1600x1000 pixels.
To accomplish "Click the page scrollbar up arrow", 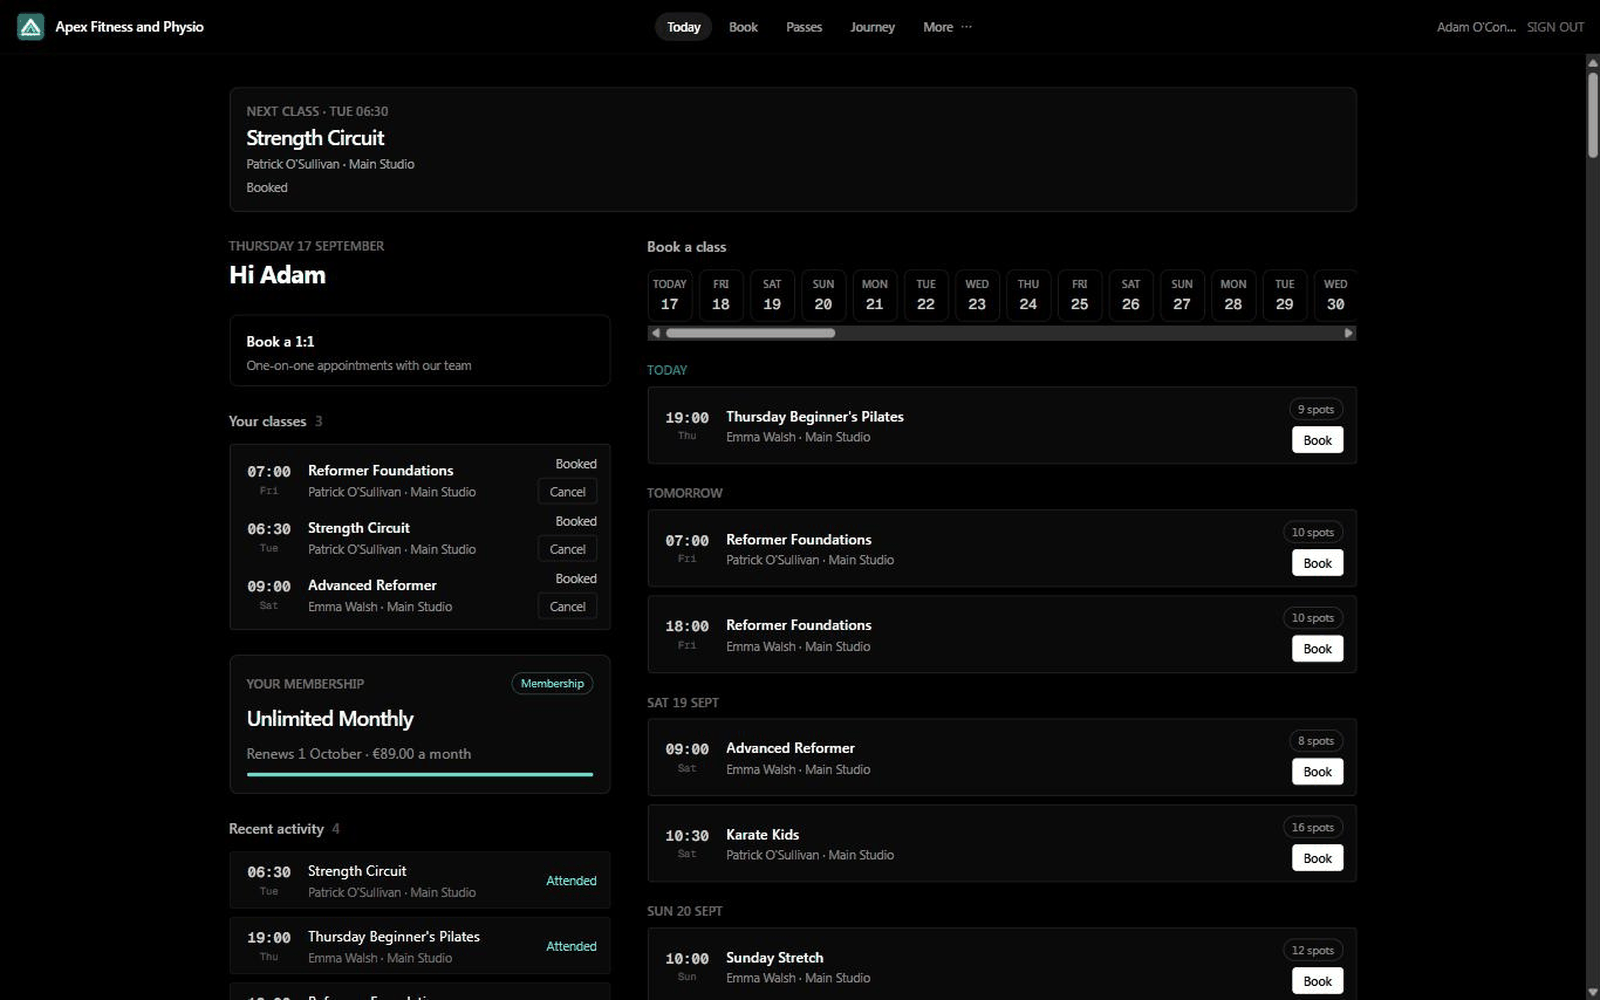I will click(x=1592, y=62).
